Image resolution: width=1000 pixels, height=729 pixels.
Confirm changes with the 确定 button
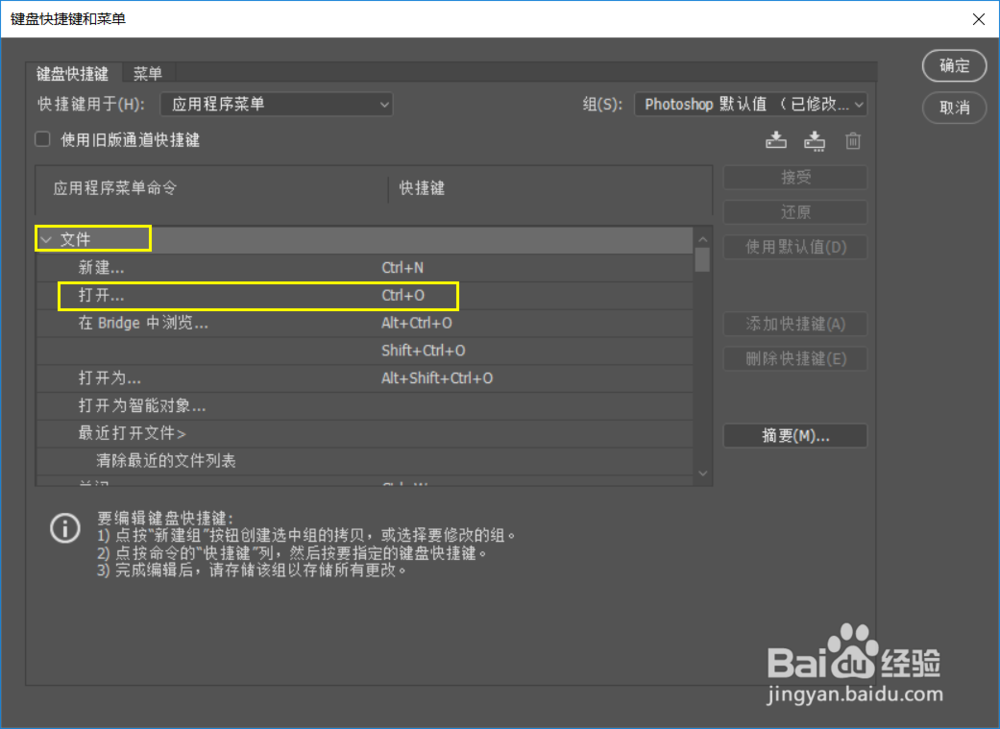point(953,66)
